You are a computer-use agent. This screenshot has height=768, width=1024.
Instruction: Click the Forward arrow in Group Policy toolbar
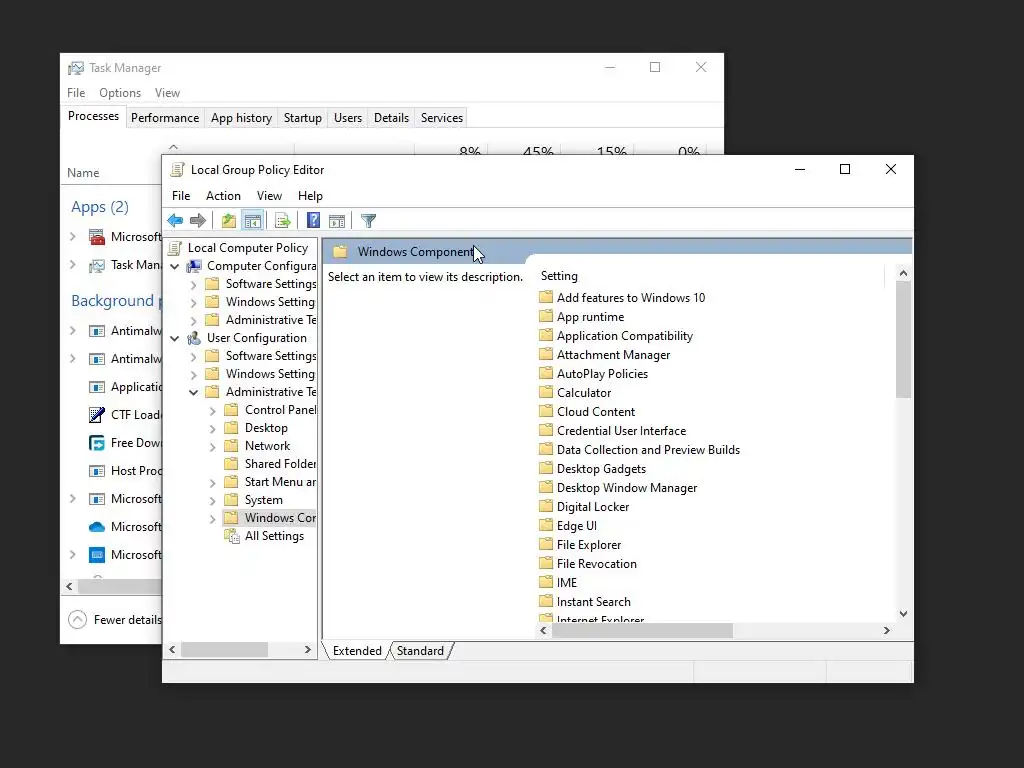(x=198, y=221)
